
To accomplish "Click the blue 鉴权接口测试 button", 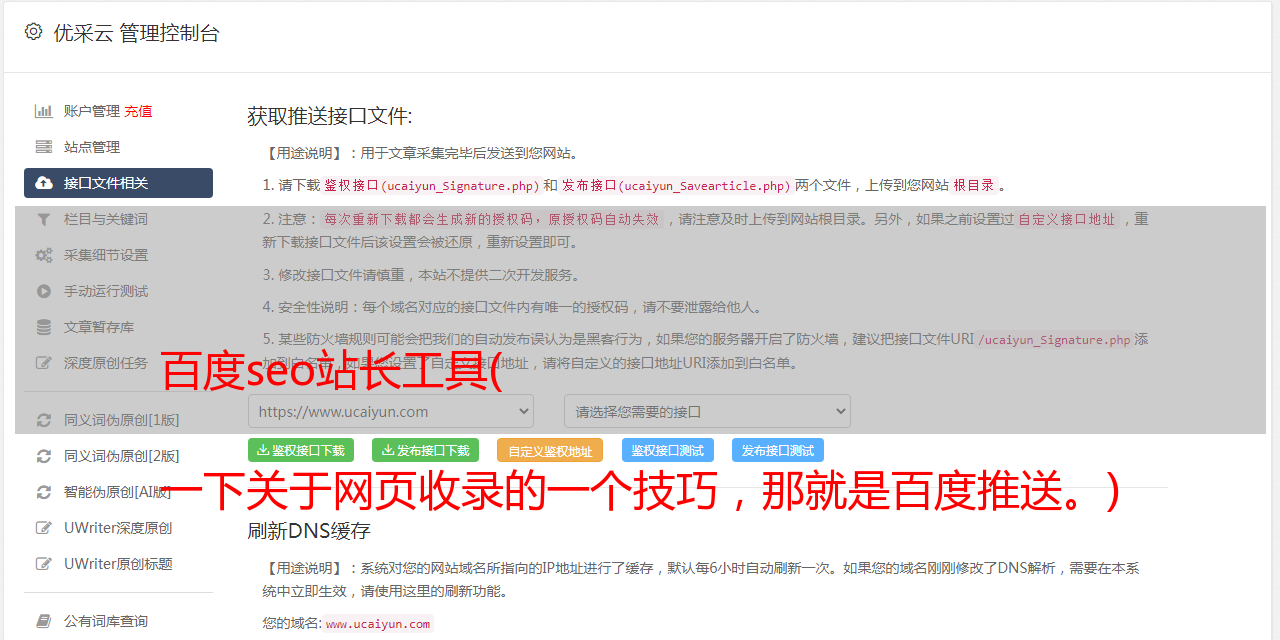I will click(x=668, y=450).
